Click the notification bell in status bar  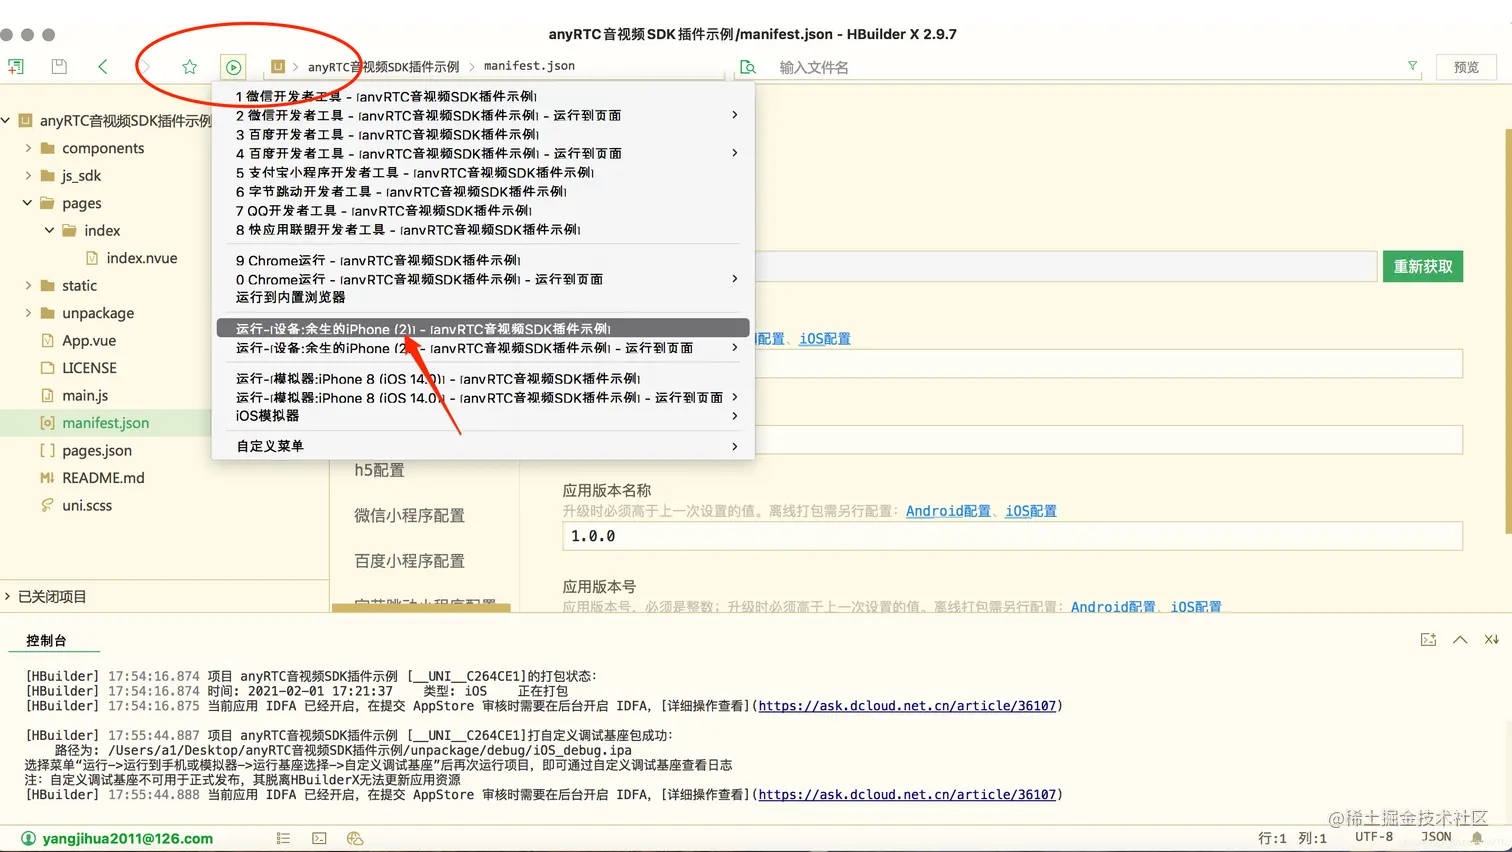tap(1477, 838)
